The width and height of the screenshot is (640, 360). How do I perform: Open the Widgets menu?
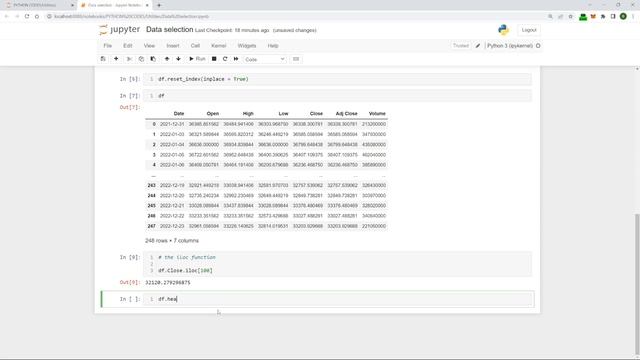click(x=247, y=46)
